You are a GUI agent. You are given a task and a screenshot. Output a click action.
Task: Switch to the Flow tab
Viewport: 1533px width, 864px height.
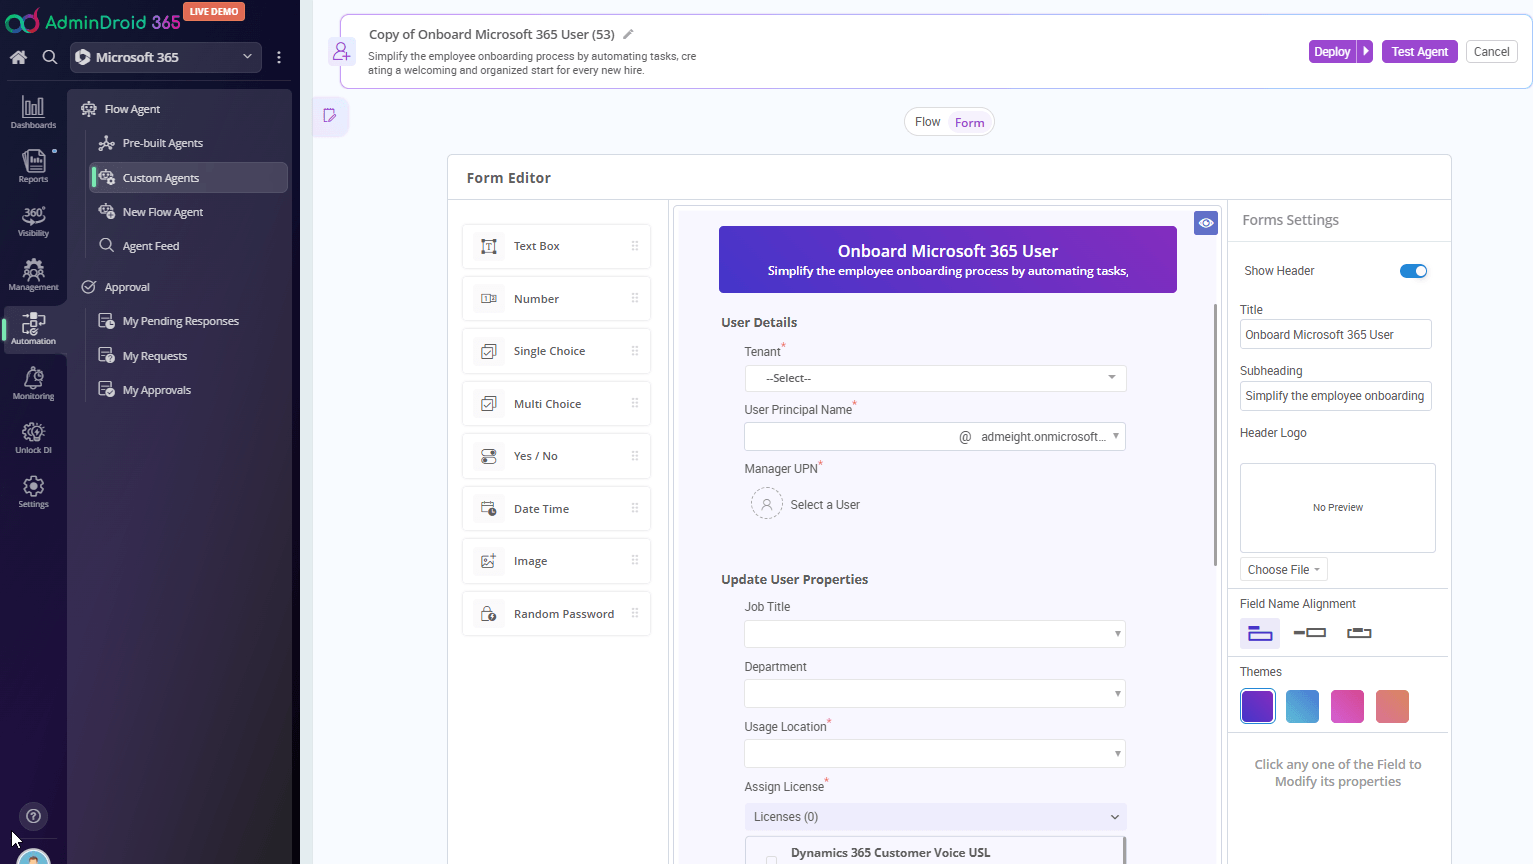[927, 122]
